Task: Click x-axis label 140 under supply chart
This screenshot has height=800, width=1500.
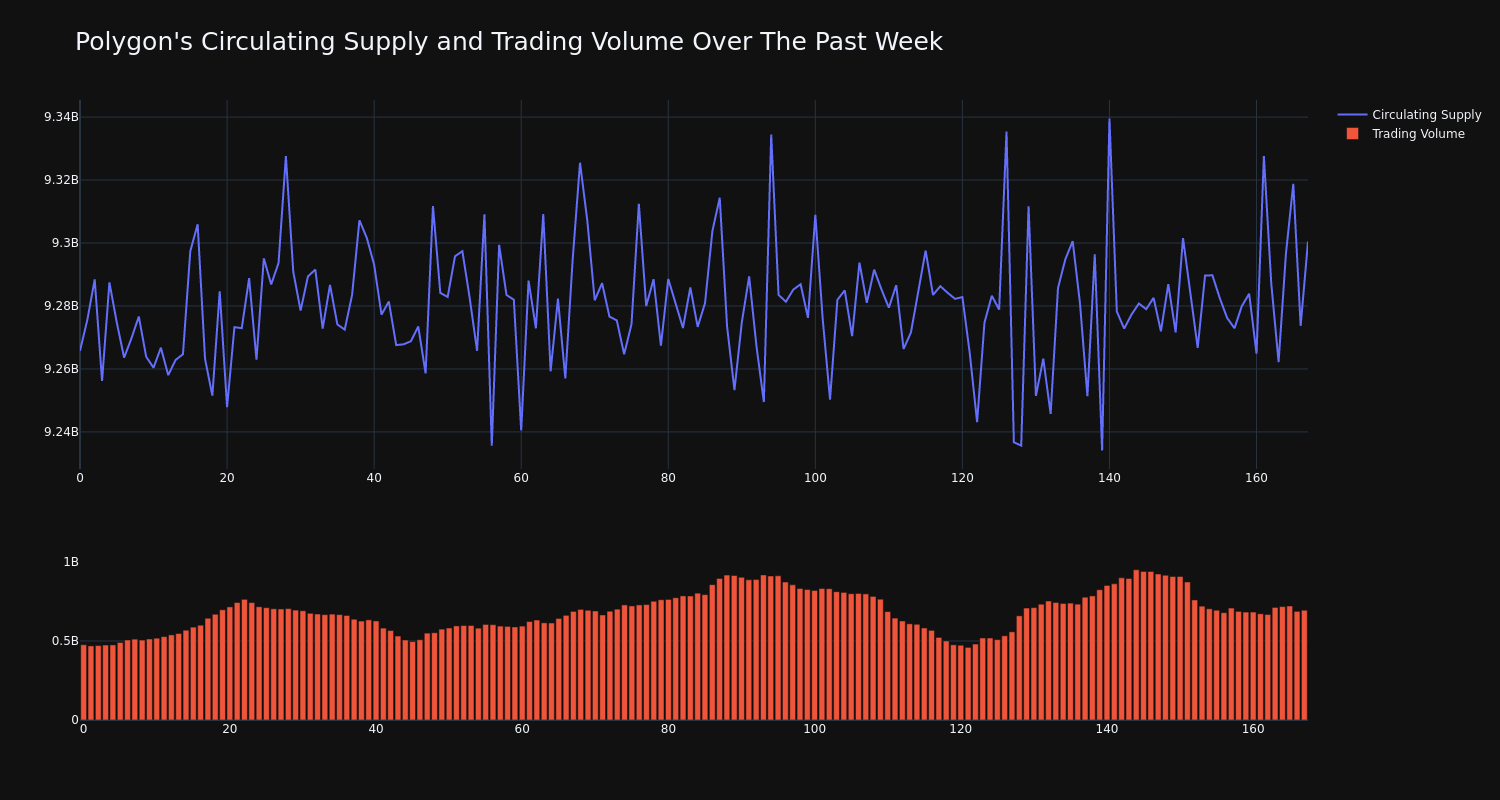Action: (x=1109, y=478)
